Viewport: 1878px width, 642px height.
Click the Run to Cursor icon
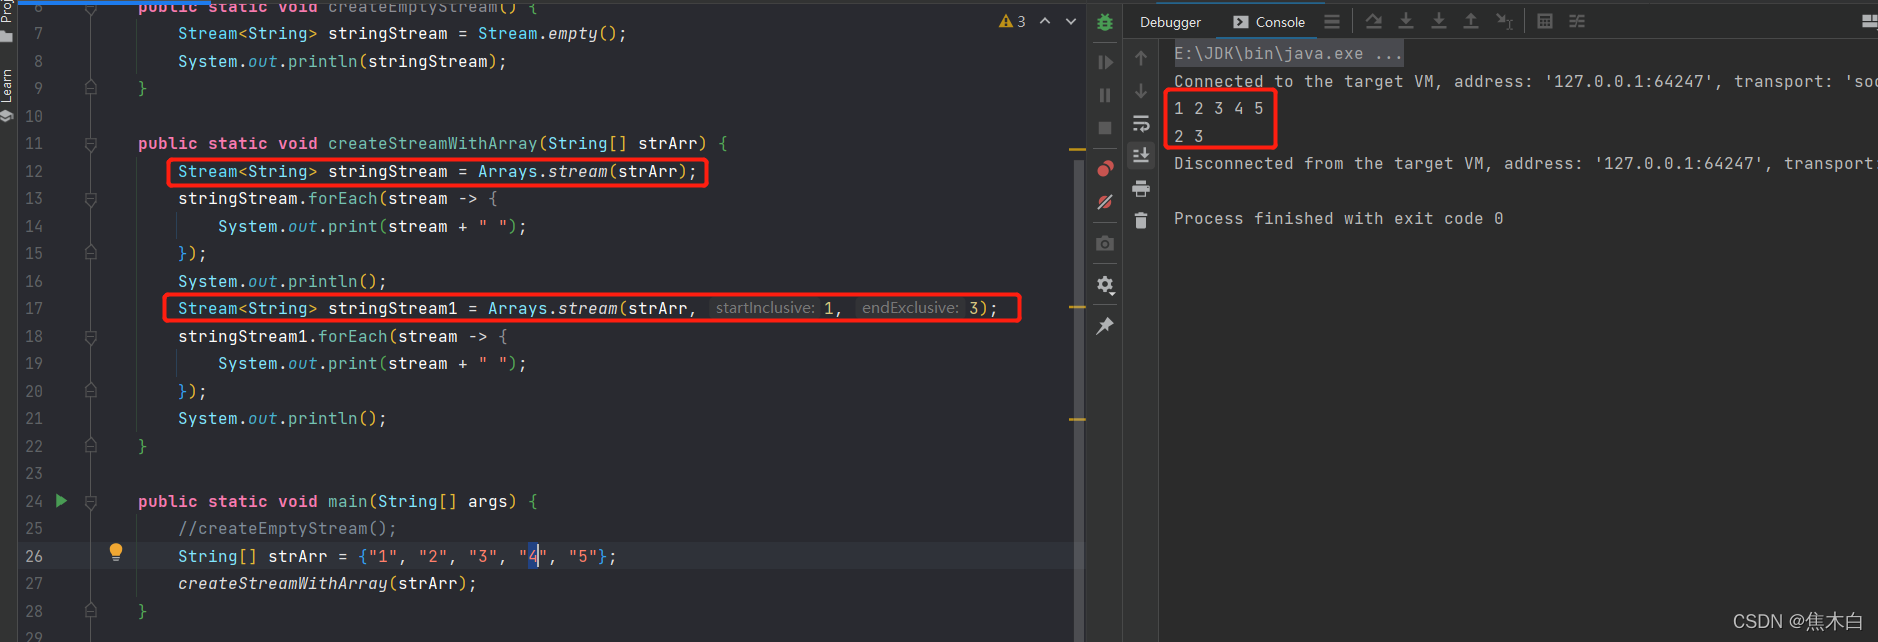click(x=1504, y=21)
